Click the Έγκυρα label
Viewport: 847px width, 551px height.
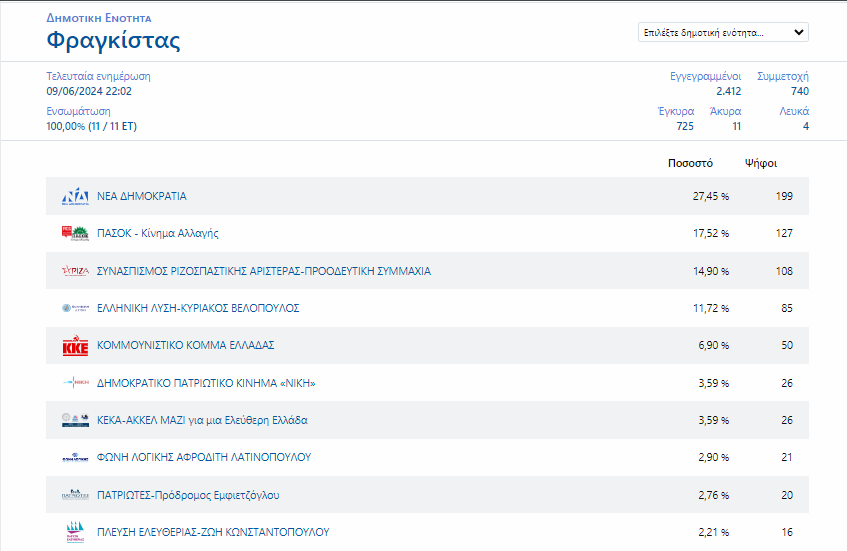(676, 111)
